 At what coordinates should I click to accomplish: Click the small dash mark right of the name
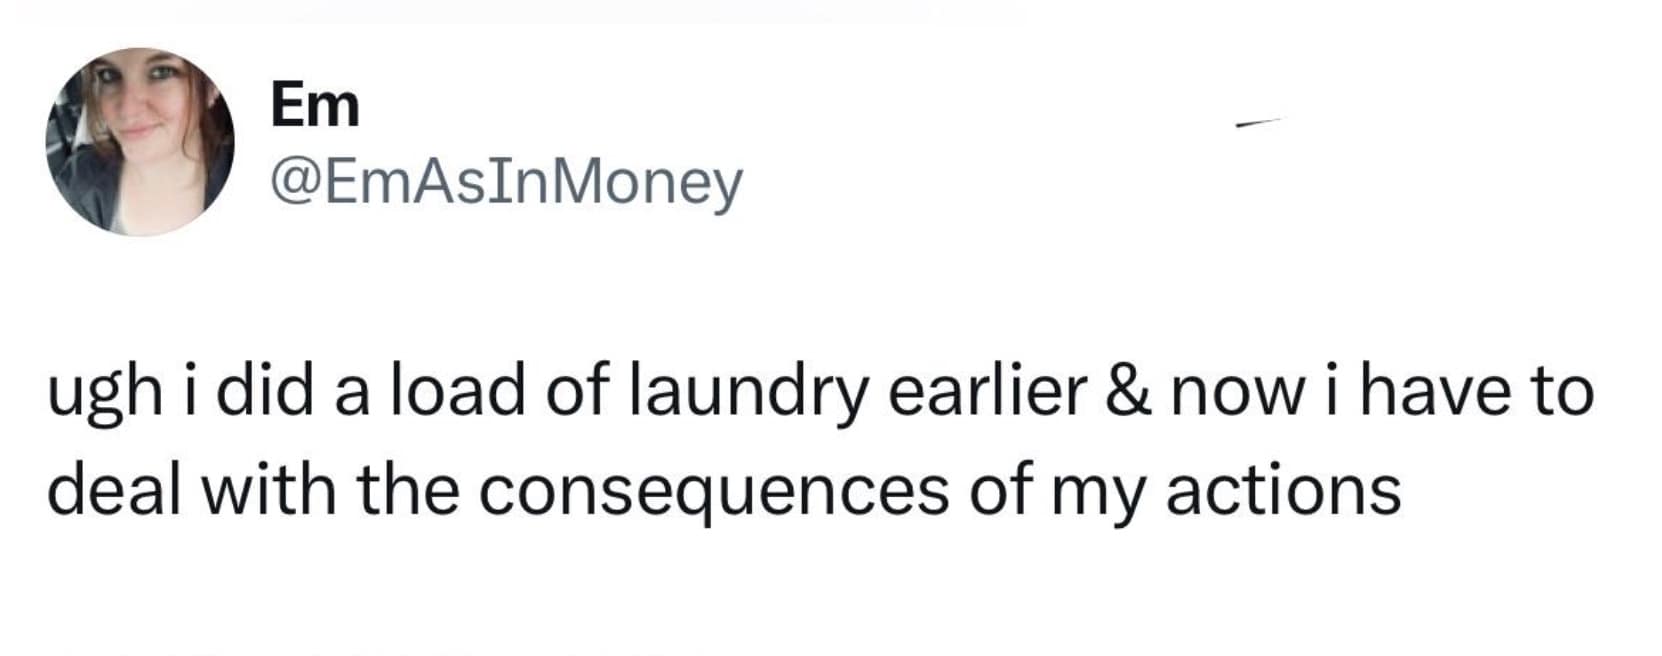1258,124
